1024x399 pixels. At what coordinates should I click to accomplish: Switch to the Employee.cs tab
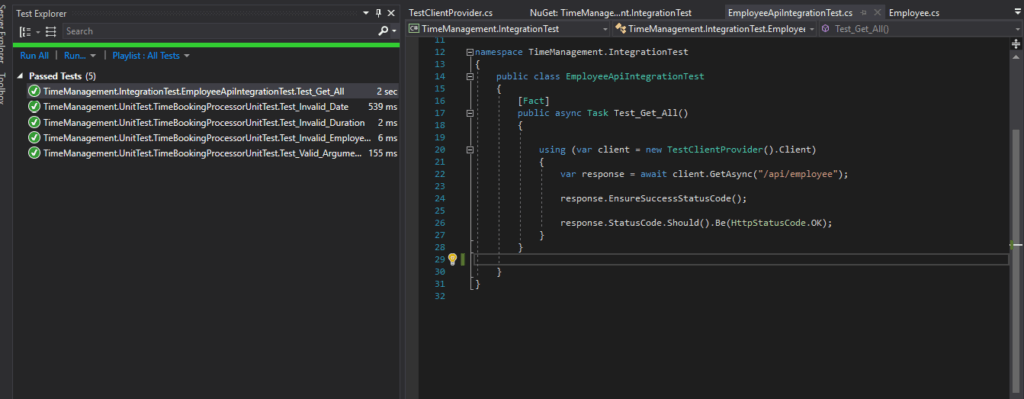(x=914, y=13)
